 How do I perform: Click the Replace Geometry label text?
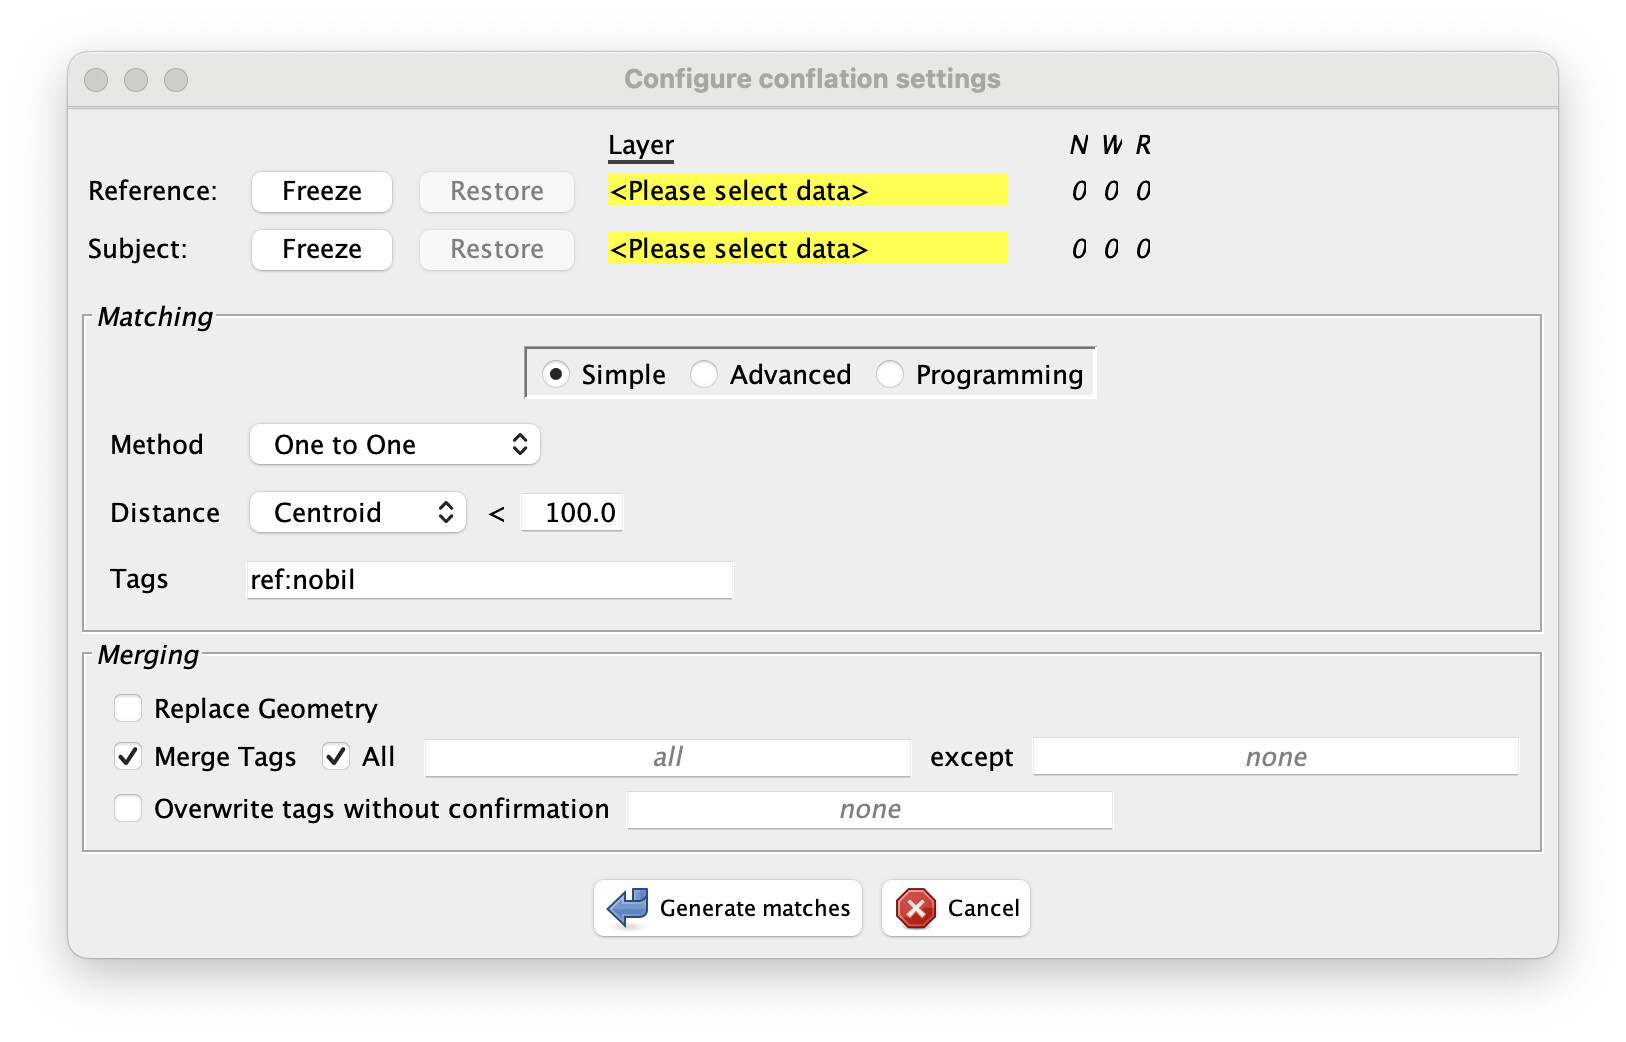266,709
